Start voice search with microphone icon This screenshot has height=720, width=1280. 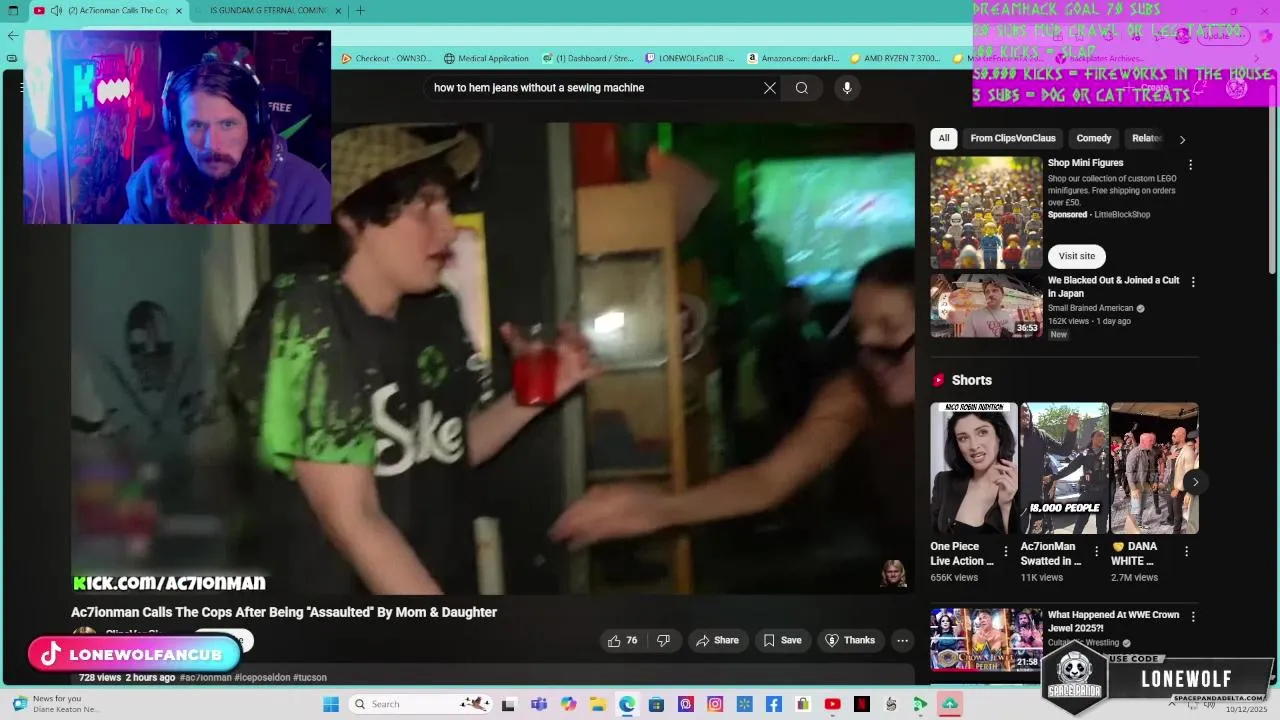pyautogui.click(x=847, y=88)
